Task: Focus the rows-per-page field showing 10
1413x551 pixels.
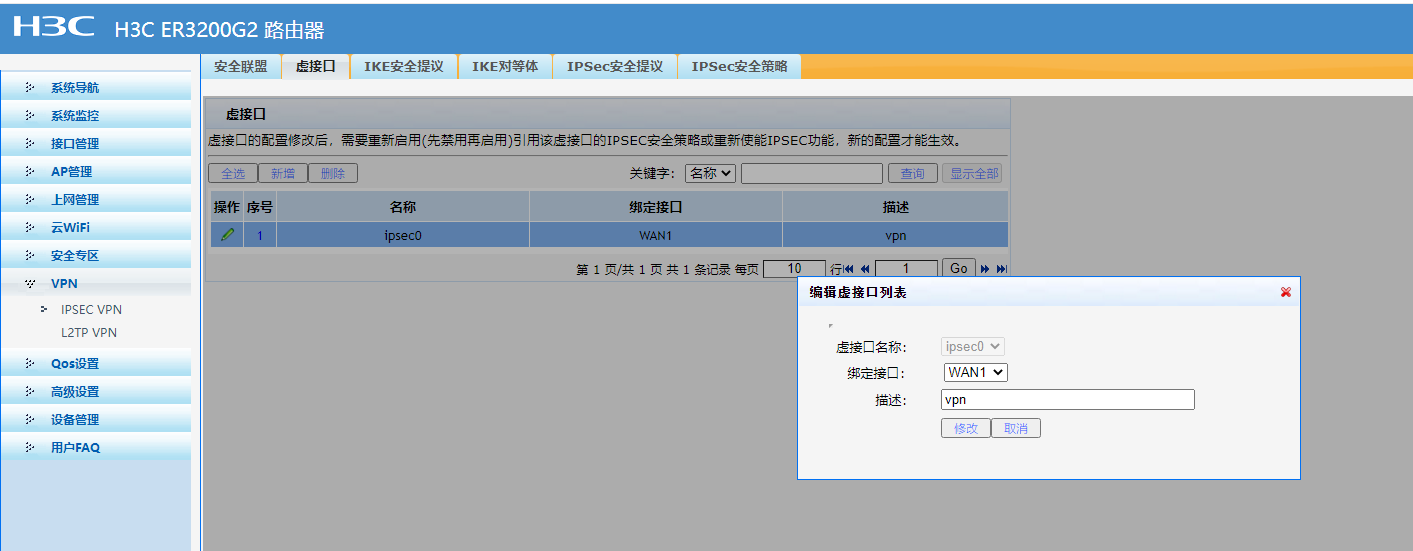Action: pyautogui.click(x=794, y=269)
